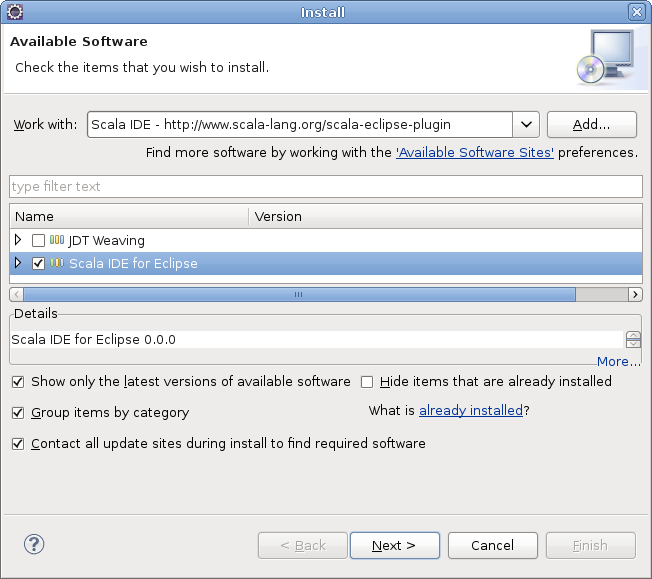Screen dimensions: 652x579
Task: Check the JDT Weaving checkbox
Action: [x=38, y=240]
